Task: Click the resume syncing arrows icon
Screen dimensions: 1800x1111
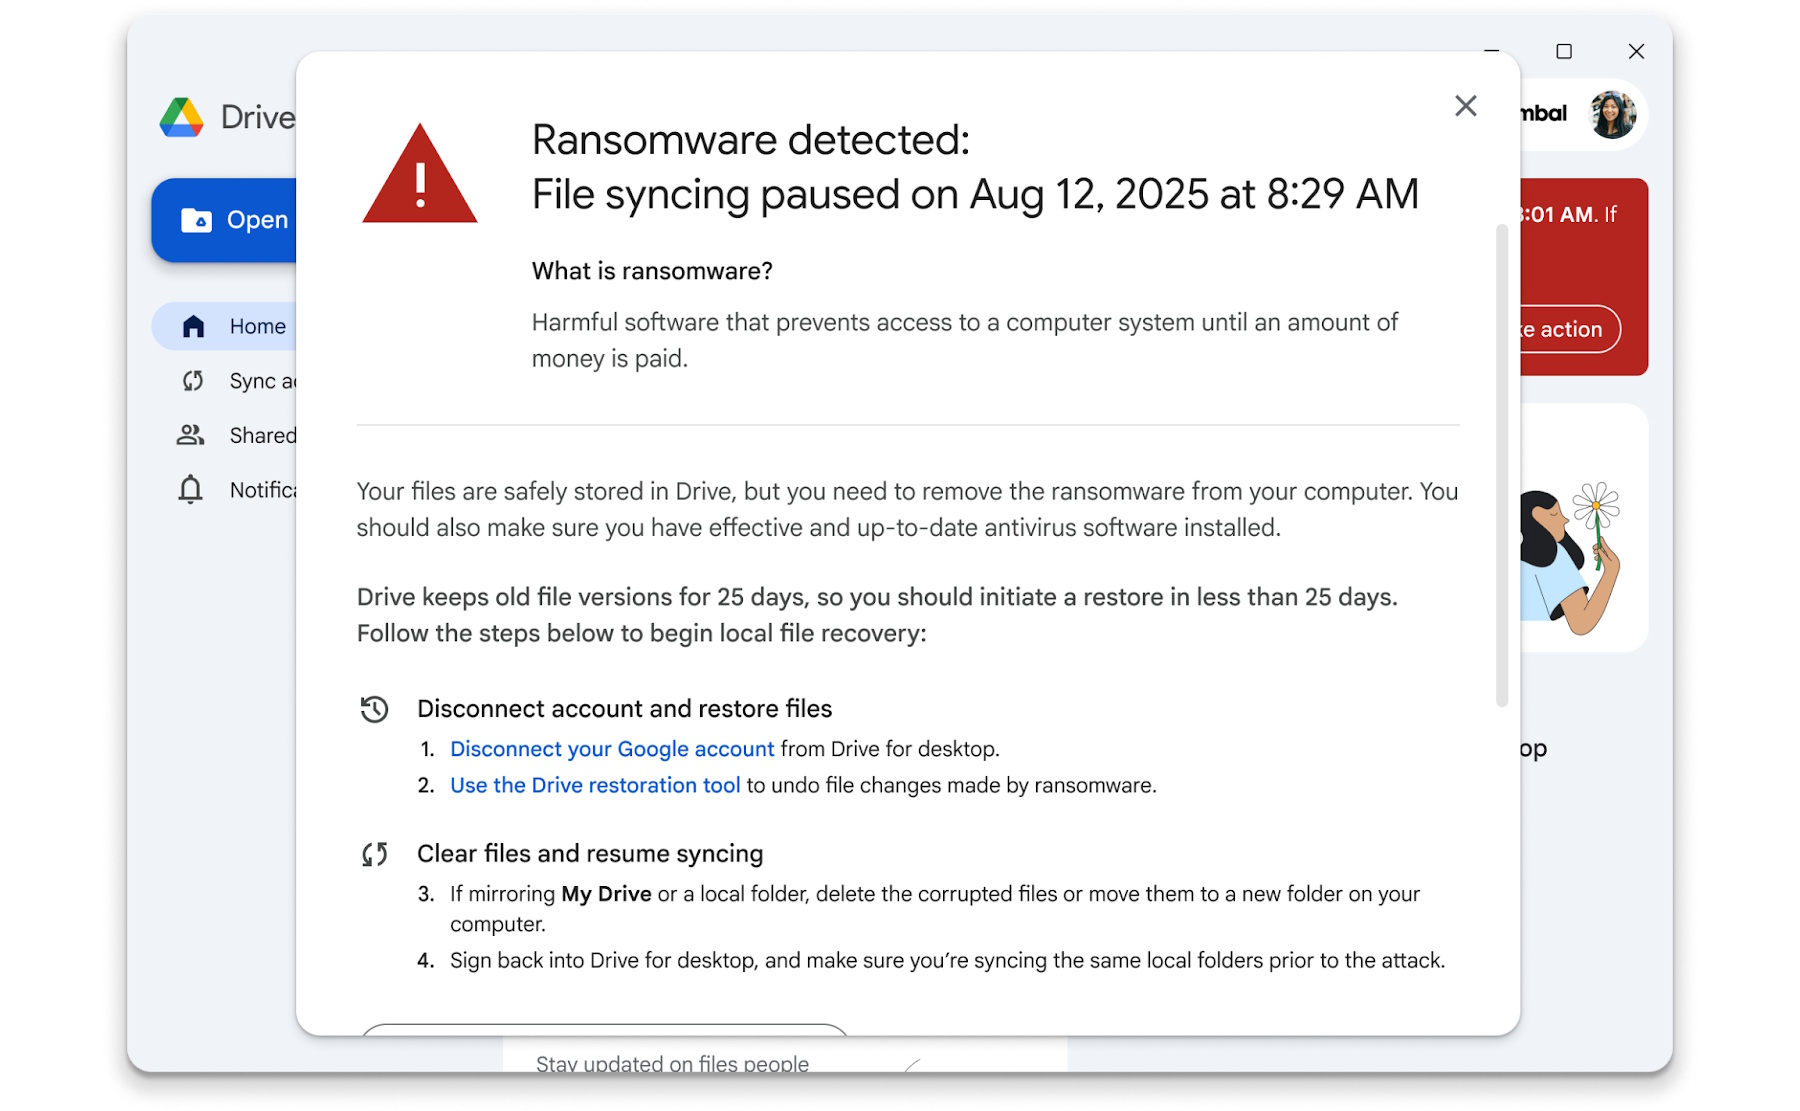Action: [375, 854]
